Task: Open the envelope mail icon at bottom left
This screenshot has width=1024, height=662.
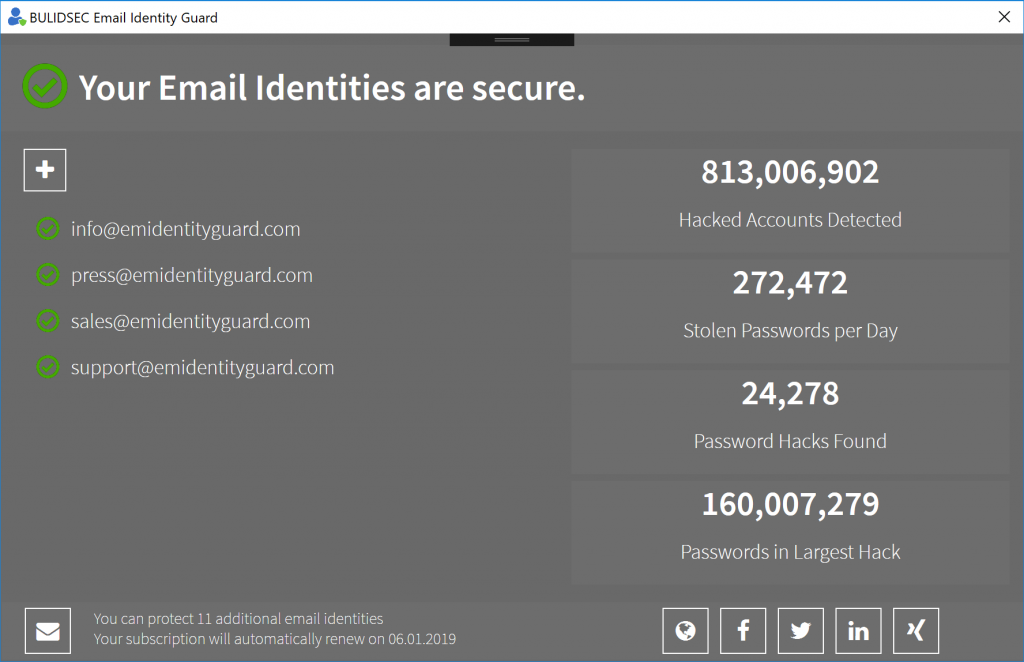Action: pyautogui.click(x=48, y=631)
